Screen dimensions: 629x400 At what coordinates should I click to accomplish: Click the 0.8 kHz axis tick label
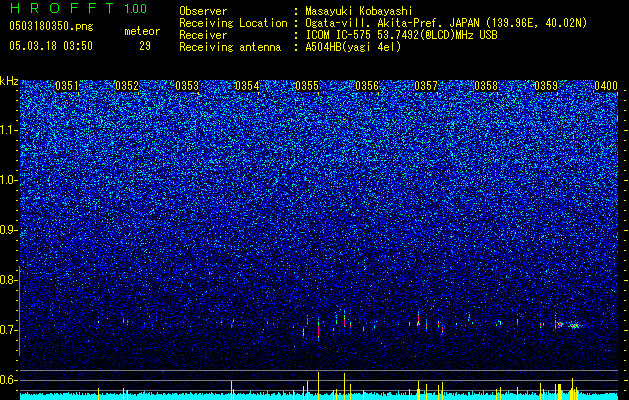[x=7, y=280]
